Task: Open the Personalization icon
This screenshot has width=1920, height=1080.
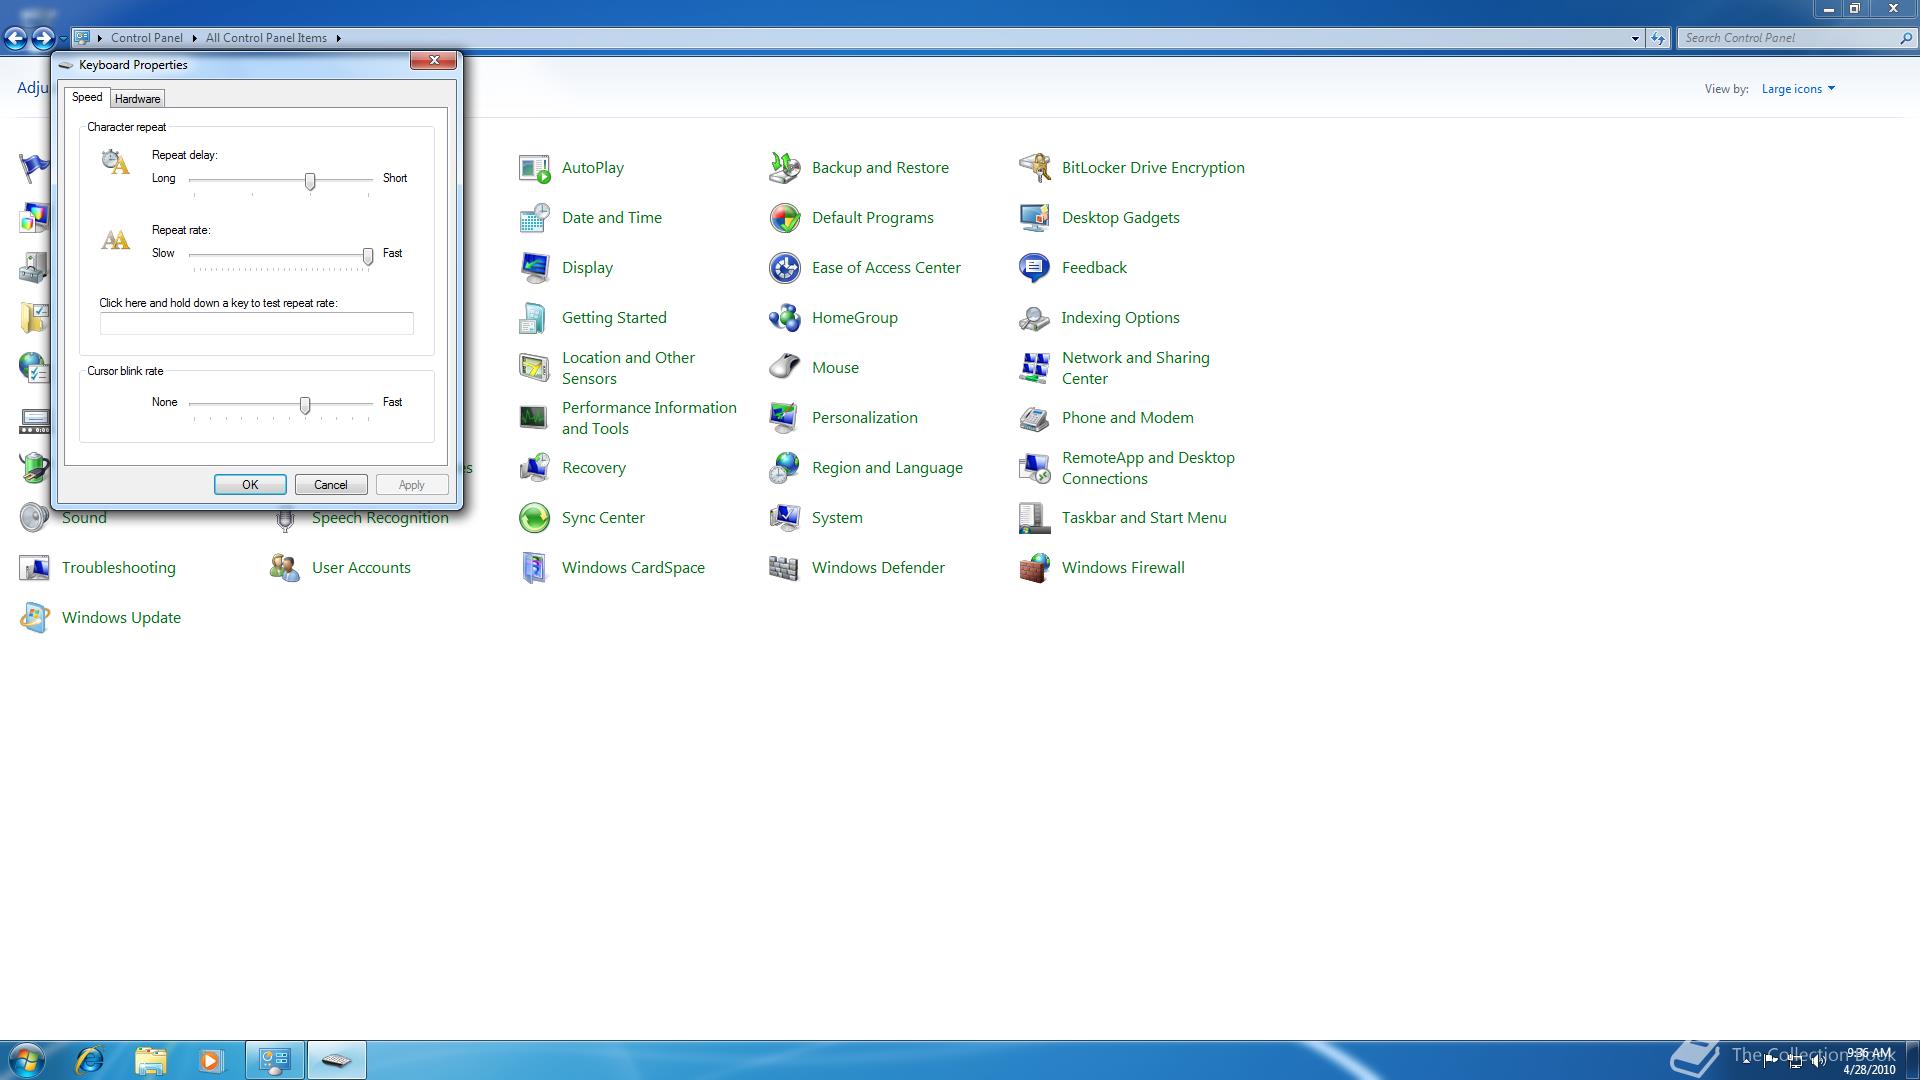Action: (x=784, y=418)
